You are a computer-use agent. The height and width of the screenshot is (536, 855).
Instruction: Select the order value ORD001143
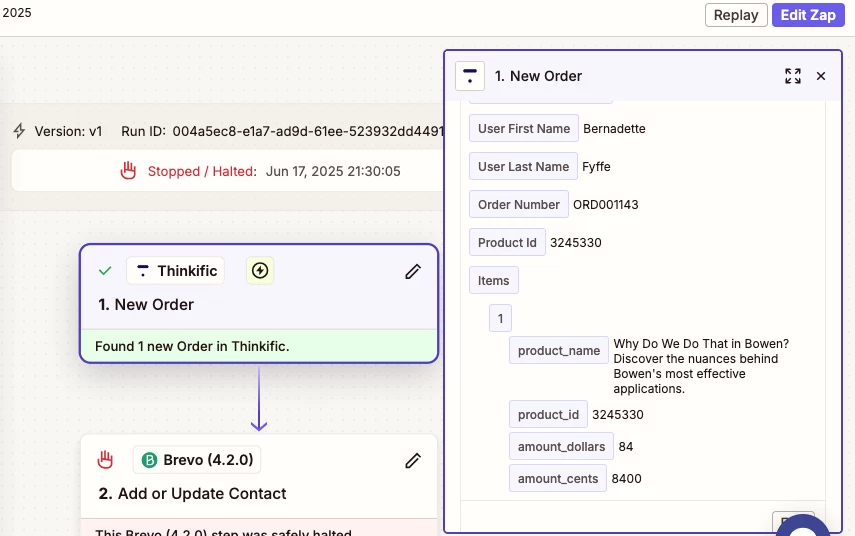605,204
